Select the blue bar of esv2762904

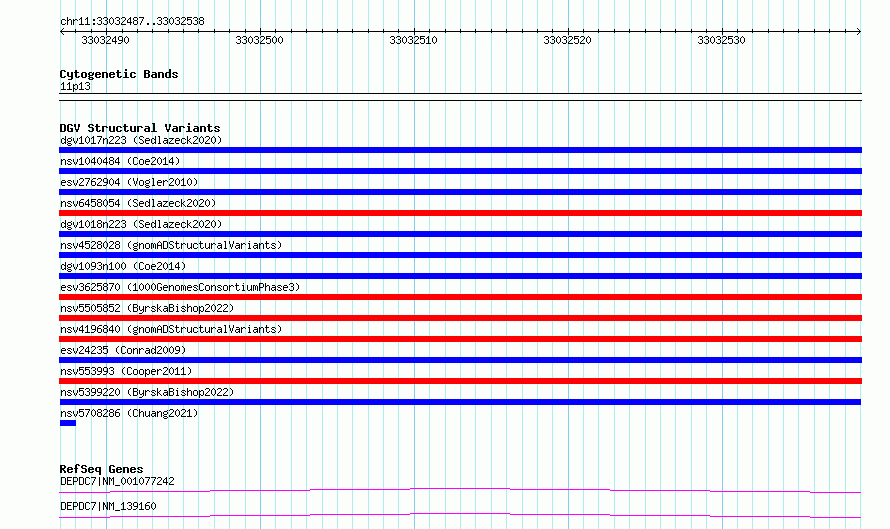pyautogui.click(x=460, y=192)
